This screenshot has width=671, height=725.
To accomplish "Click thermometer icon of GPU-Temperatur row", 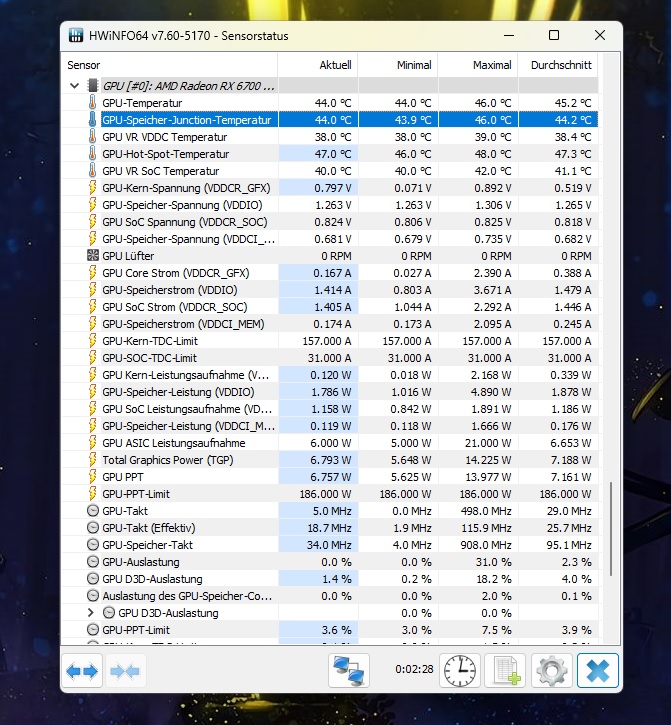I will pyautogui.click(x=92, y=103).
